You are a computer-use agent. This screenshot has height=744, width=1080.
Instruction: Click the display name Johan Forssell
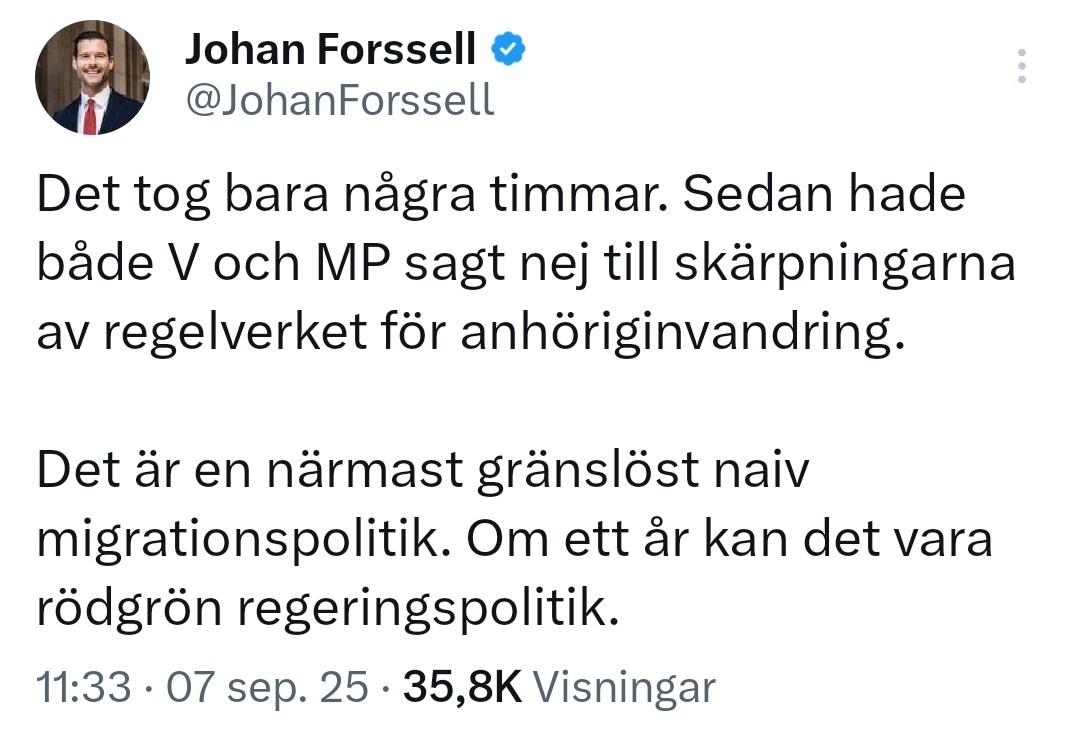330,49
